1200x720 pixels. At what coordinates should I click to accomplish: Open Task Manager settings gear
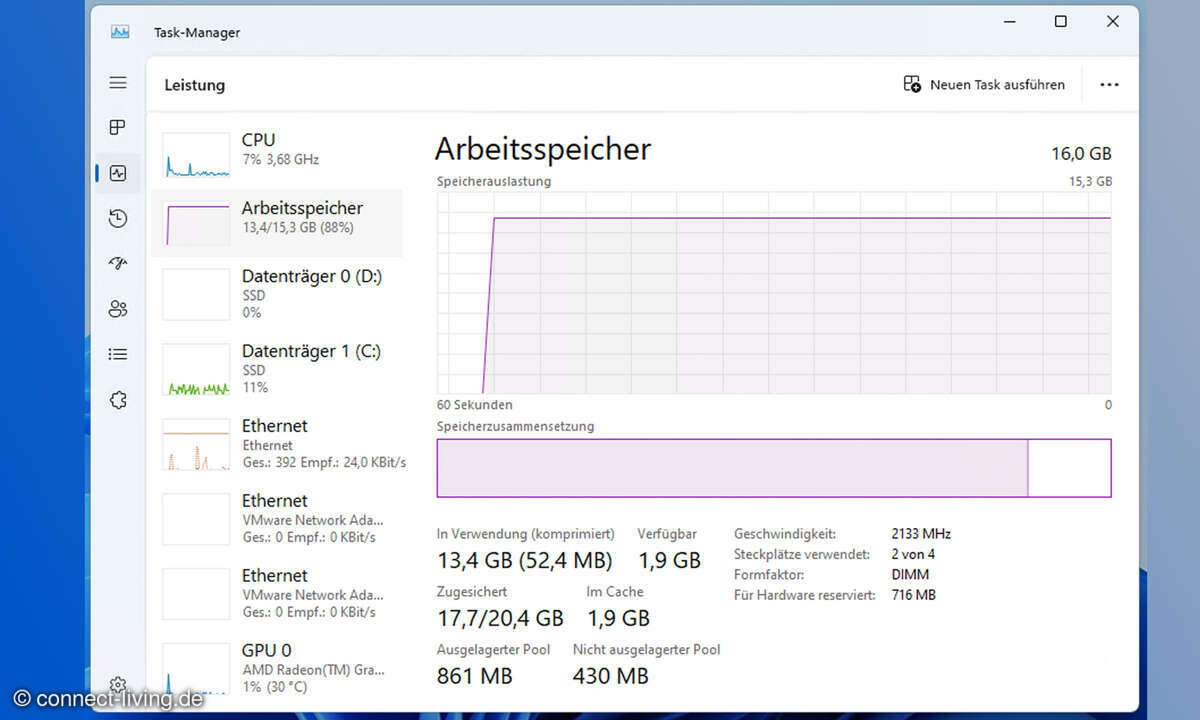118,685
